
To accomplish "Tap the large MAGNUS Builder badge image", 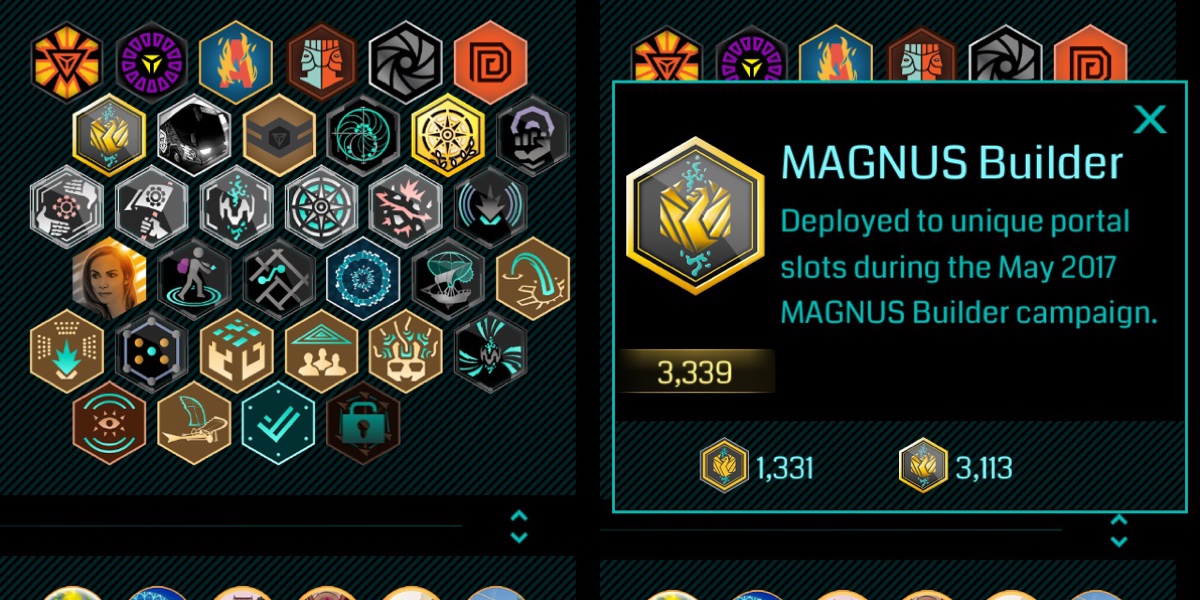I will point(695,216).
